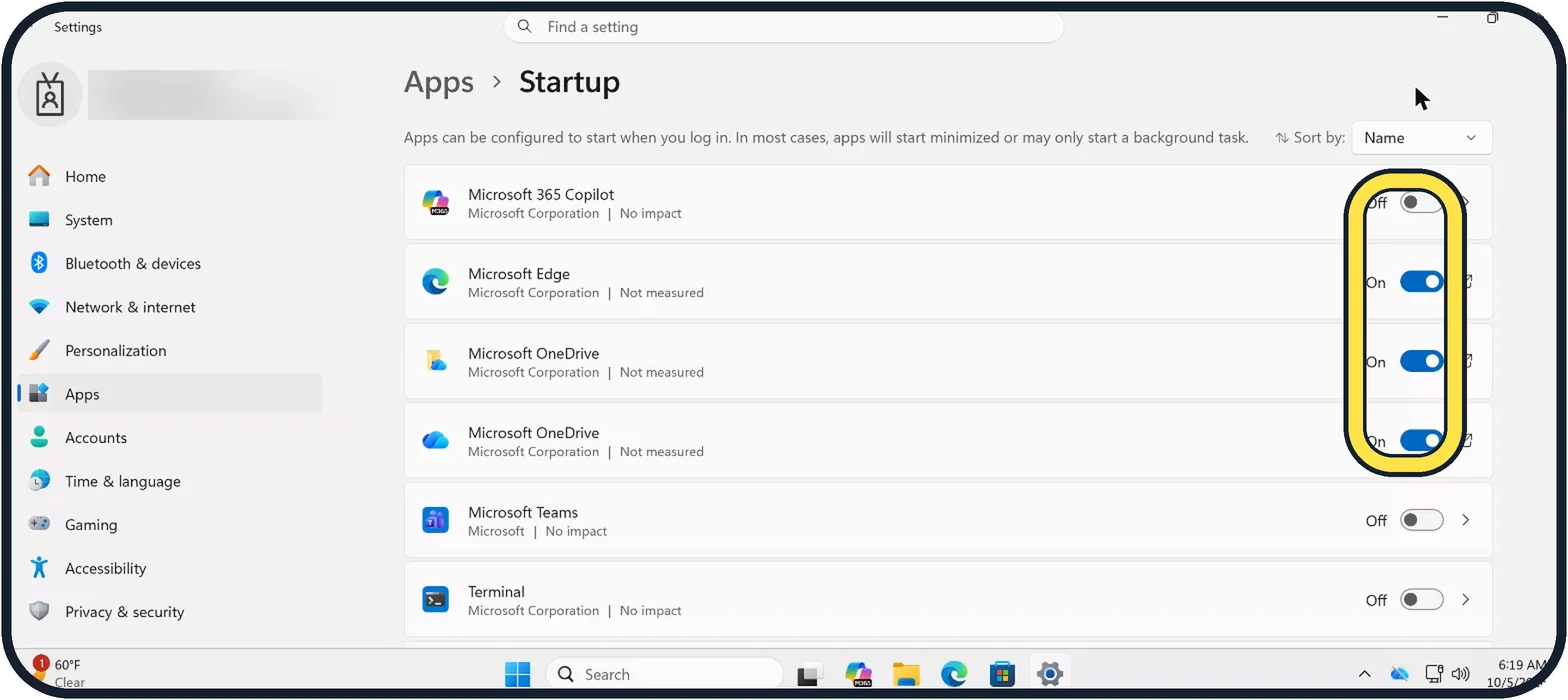This screenshot has width=1568, height=700.
Task: Open Accounts settings
Action: point(170,437)
